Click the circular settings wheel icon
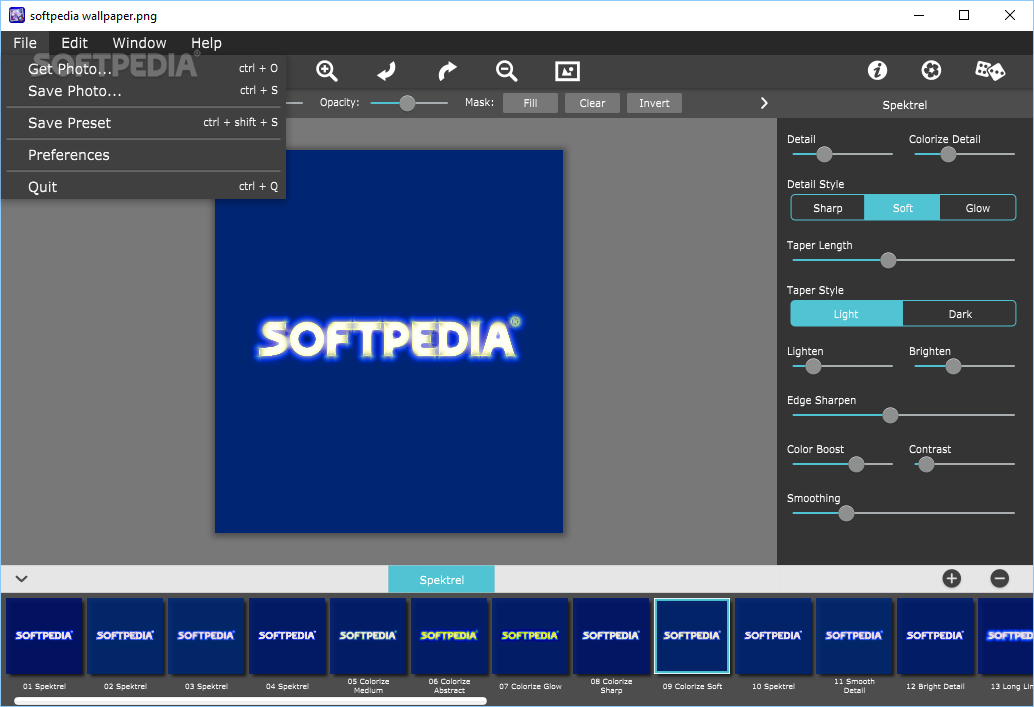This screenshot has width=1034, height=707. [x=931, y=70]
